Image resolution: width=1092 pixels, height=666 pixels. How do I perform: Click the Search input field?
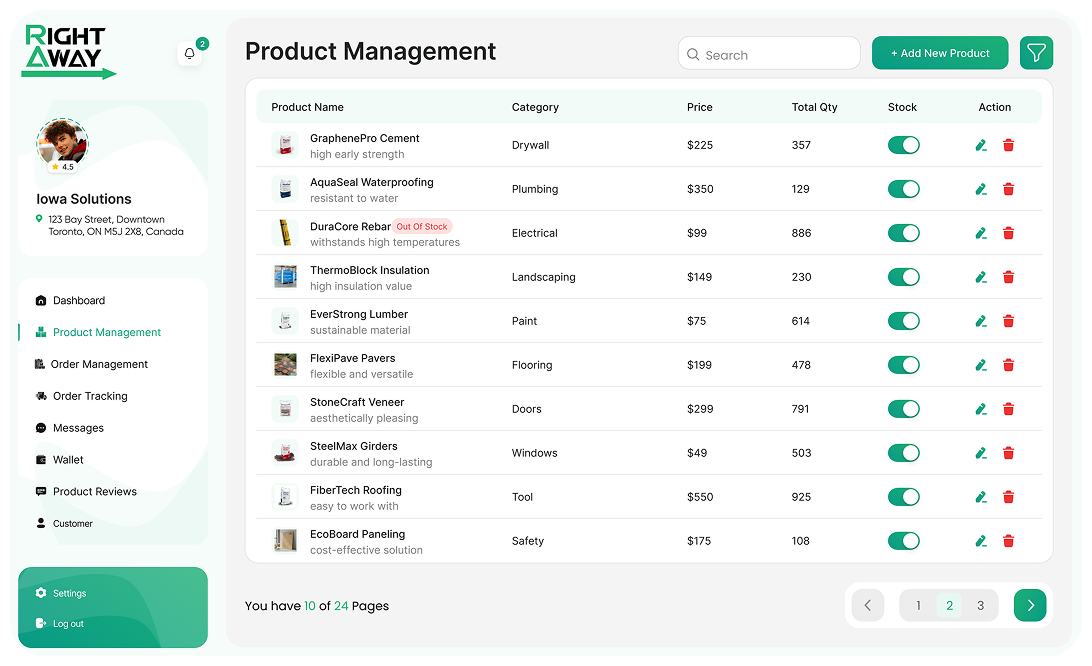pos(769,55)
